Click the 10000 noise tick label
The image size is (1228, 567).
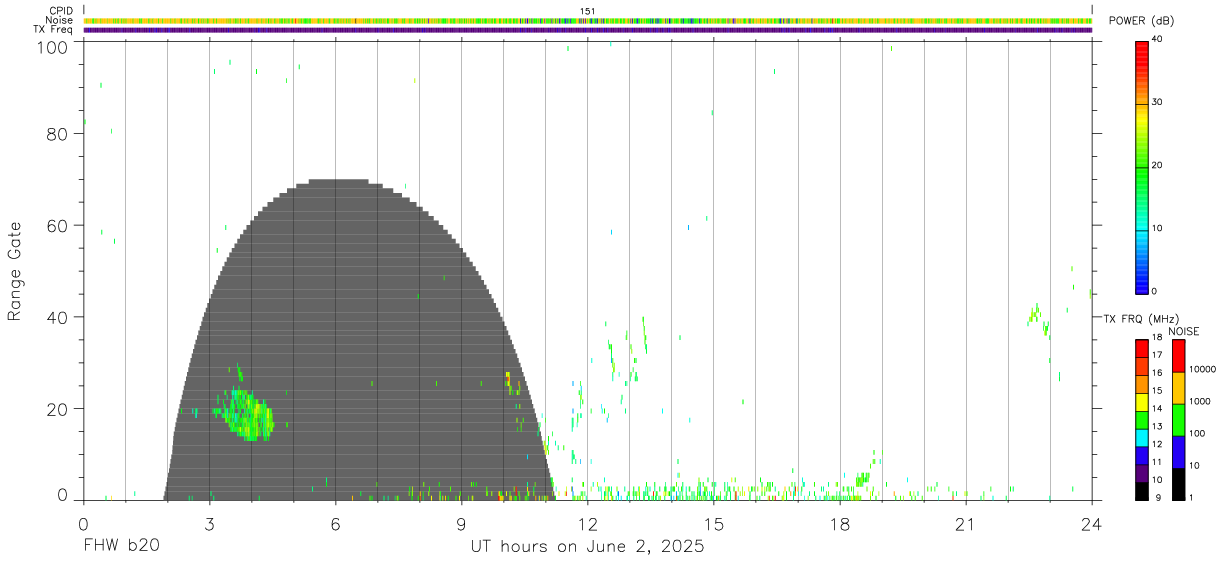(1203, 369)
